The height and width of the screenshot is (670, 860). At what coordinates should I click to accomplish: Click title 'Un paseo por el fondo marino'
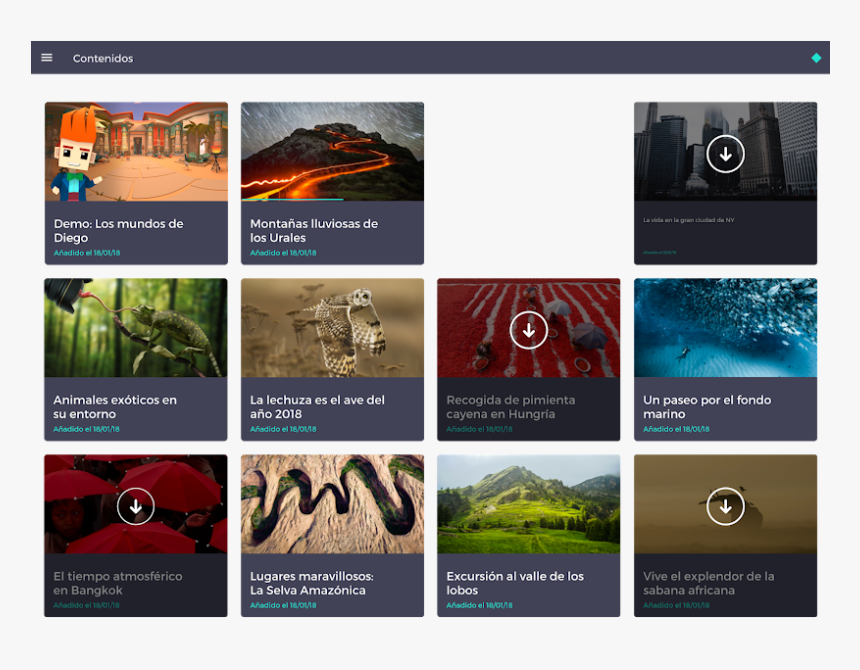707,407
